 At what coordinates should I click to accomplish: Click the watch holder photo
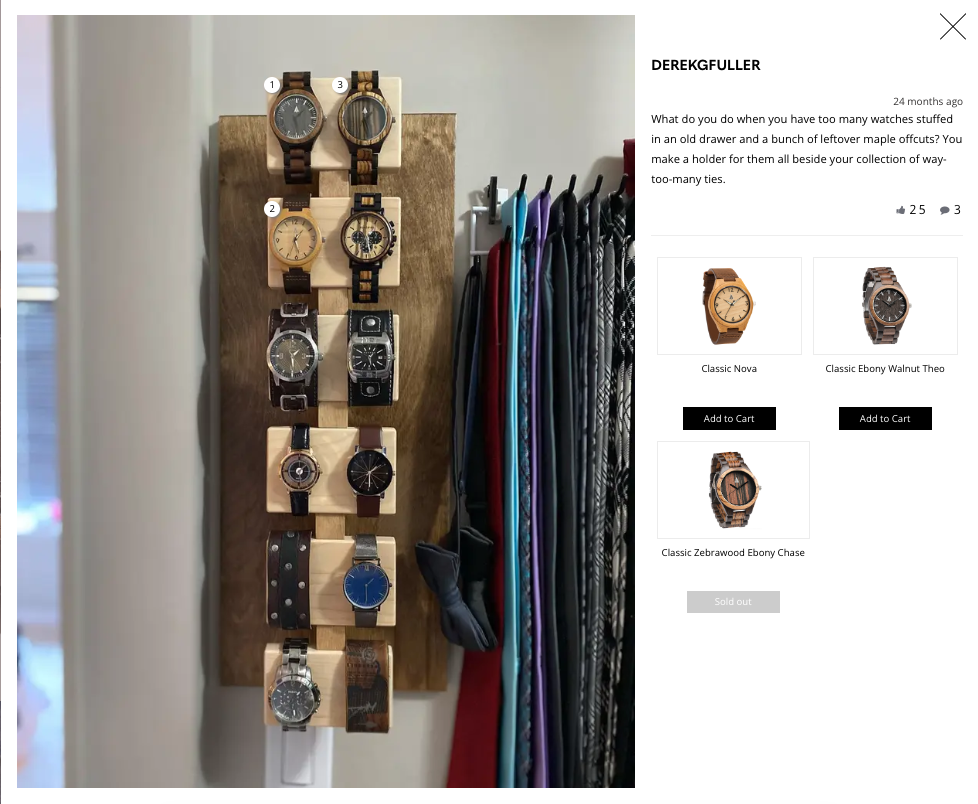(x=326, y=401)
